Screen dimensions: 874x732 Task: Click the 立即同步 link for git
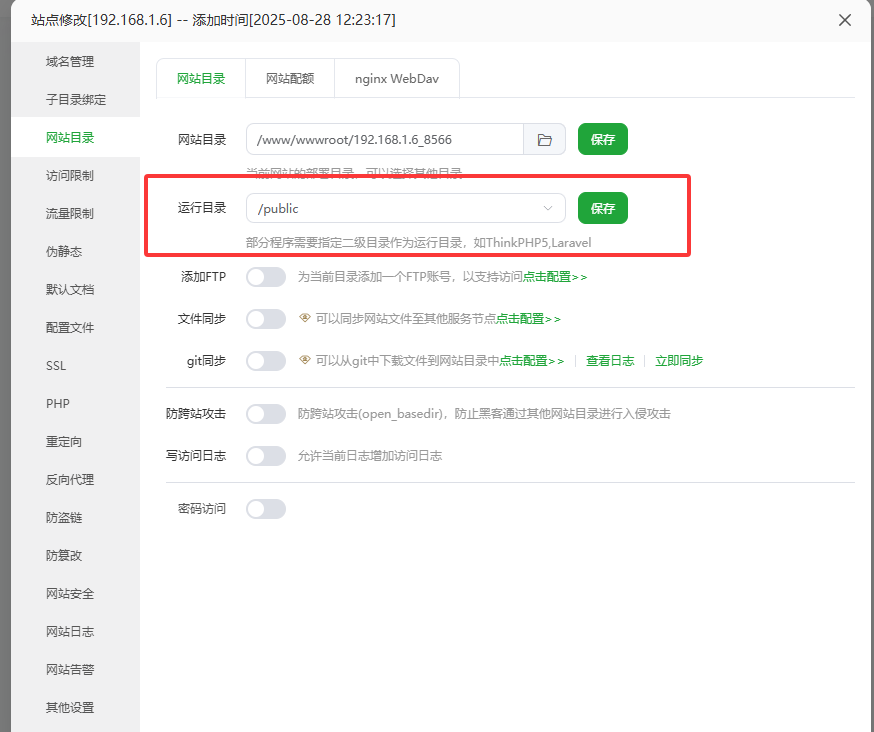[x=678, y=361]
